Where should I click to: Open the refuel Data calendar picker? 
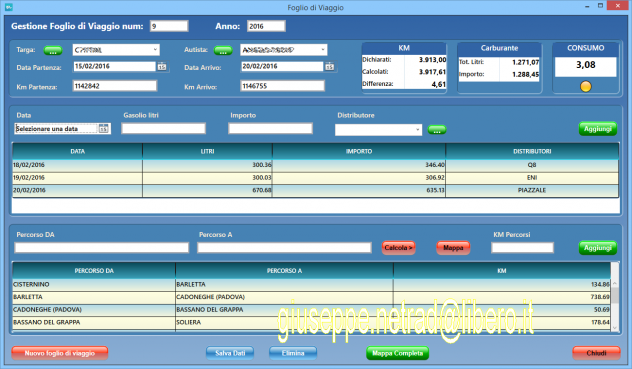[104, 129]
